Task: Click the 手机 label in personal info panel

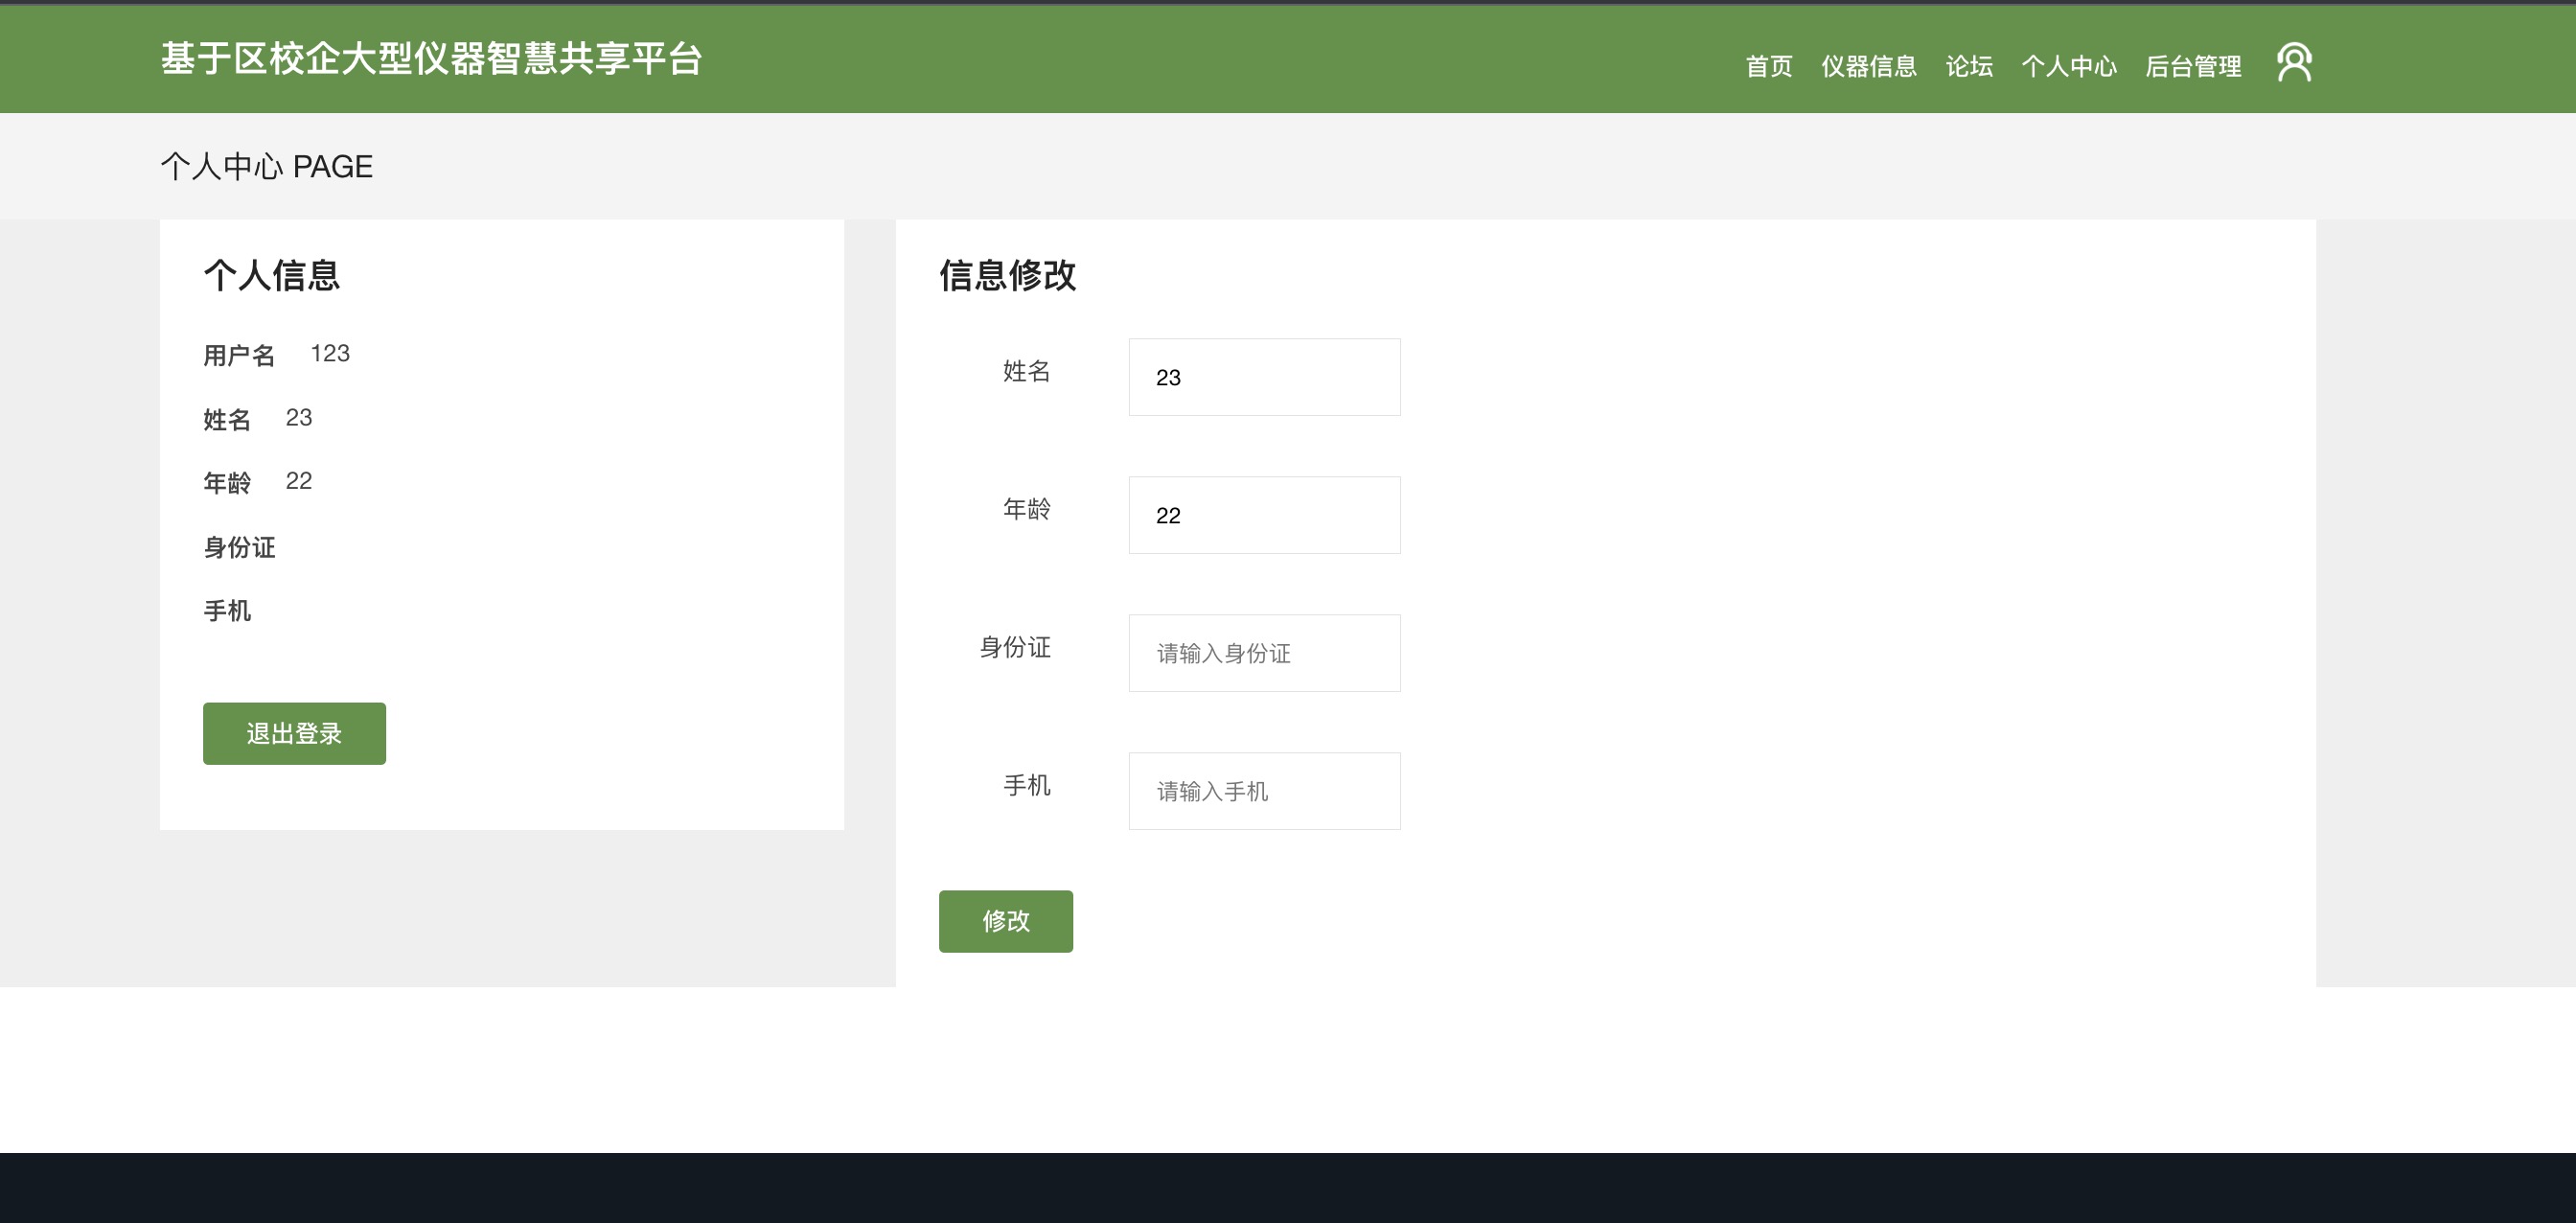Action: coord(227,611)
